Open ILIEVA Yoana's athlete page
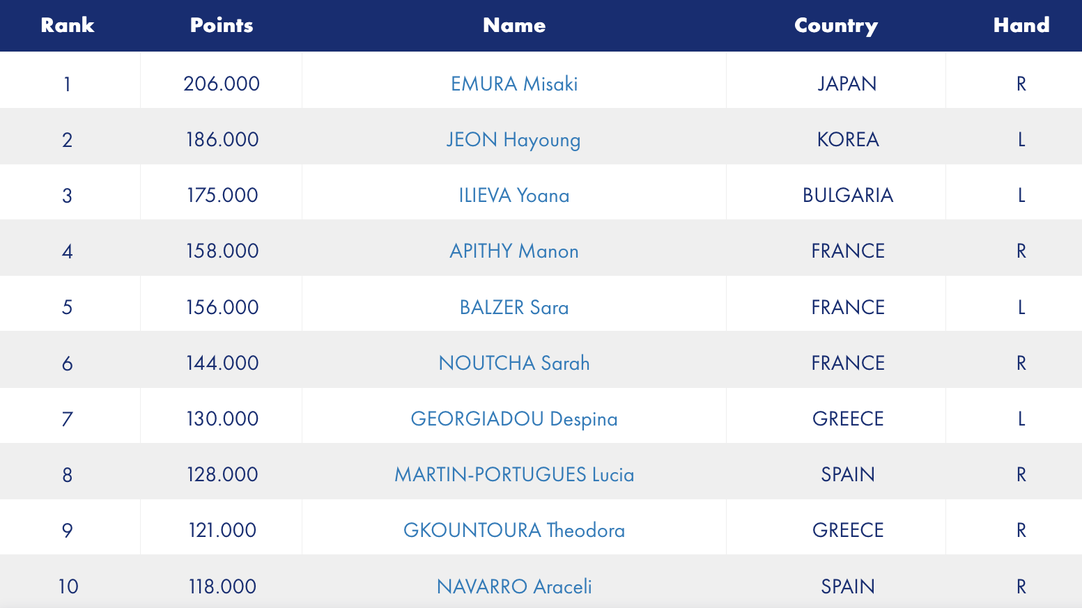This screenshot has height=608, width=1082. 514,196
